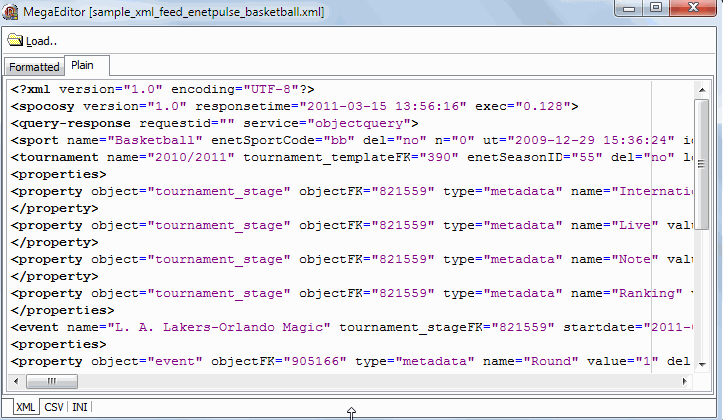This screenshot has height=420, width=723.
Task: Open the XML tab at the bottom
Action: 25,407
